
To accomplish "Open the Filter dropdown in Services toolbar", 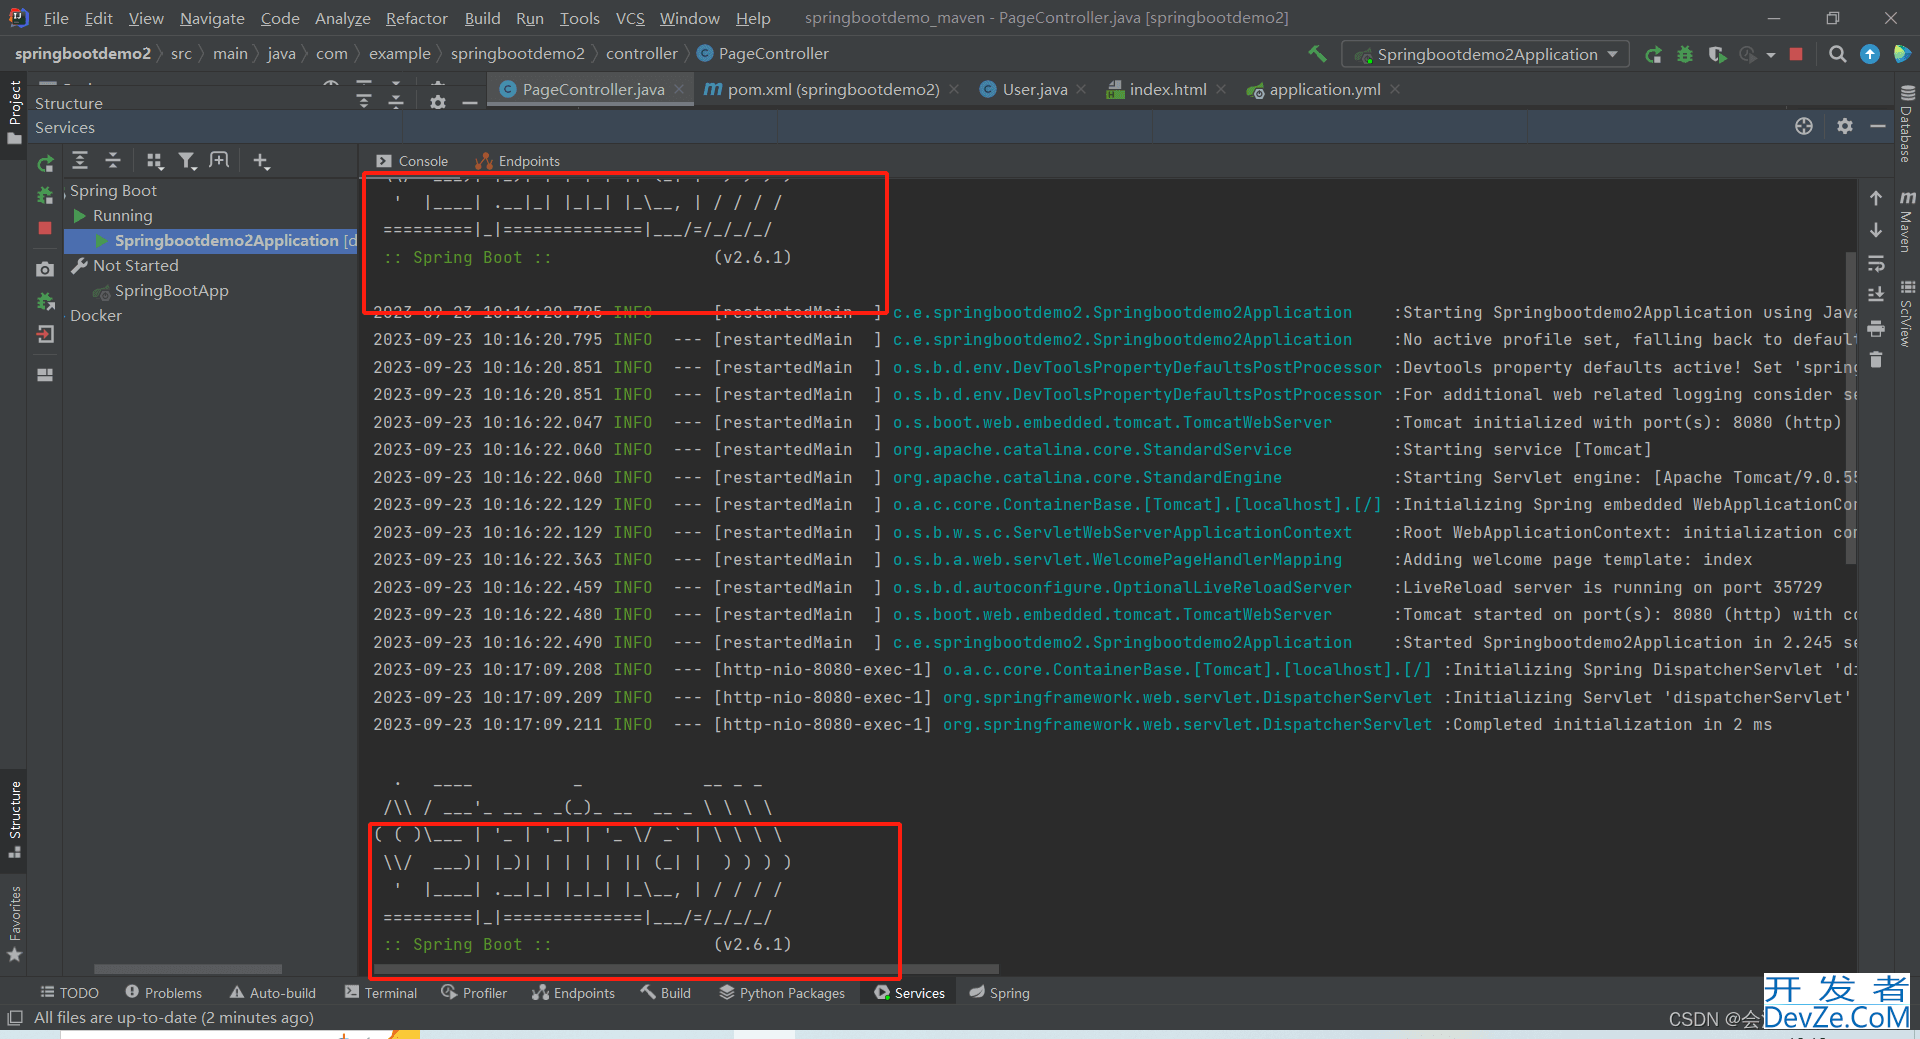I will 187,160.
